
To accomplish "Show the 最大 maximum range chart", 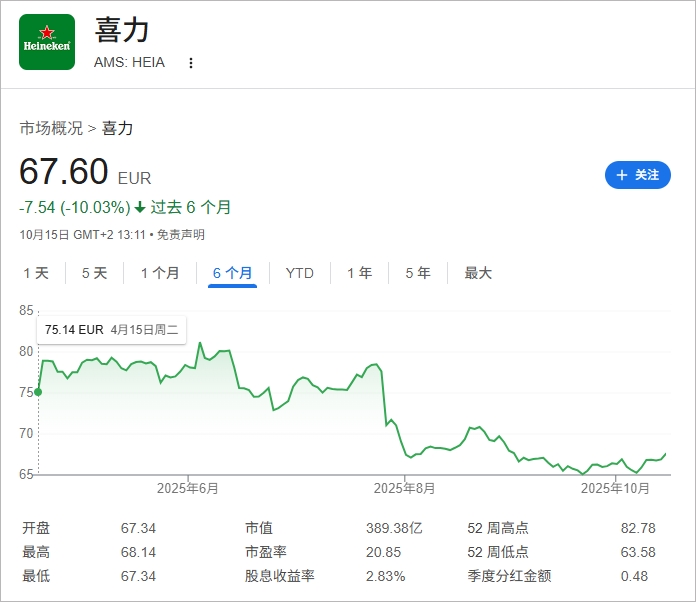I will [x=478, y=273].
